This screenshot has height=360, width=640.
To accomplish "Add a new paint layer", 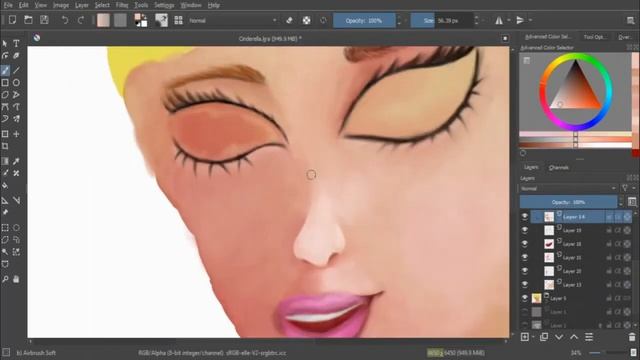I will point(525,337).
